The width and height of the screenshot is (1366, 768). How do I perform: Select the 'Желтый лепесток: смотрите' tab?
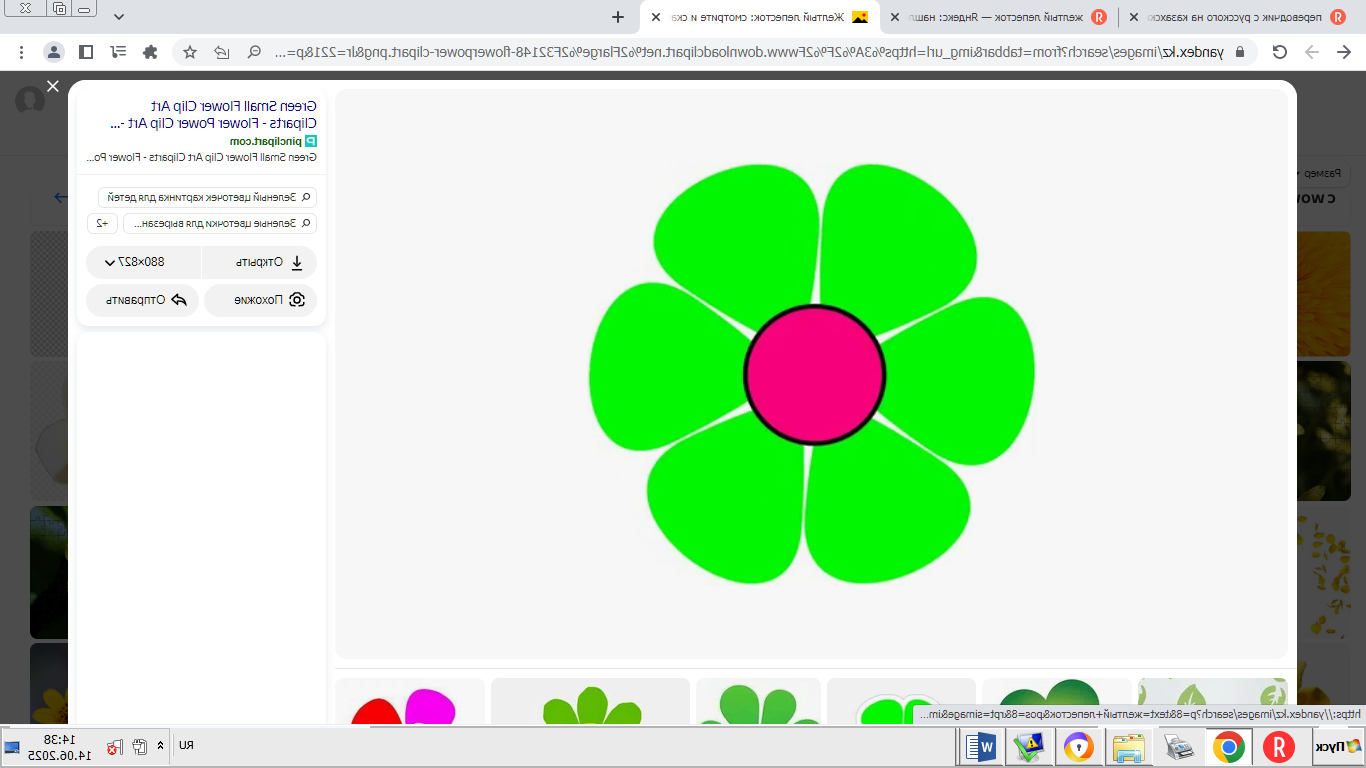[762, 17]
